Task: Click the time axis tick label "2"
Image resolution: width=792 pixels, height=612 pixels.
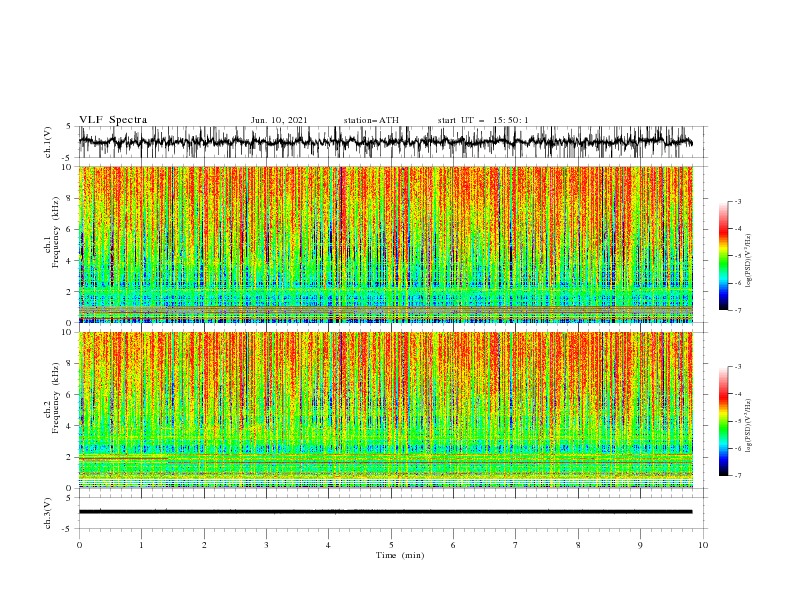Action: (x=204, y=545)
